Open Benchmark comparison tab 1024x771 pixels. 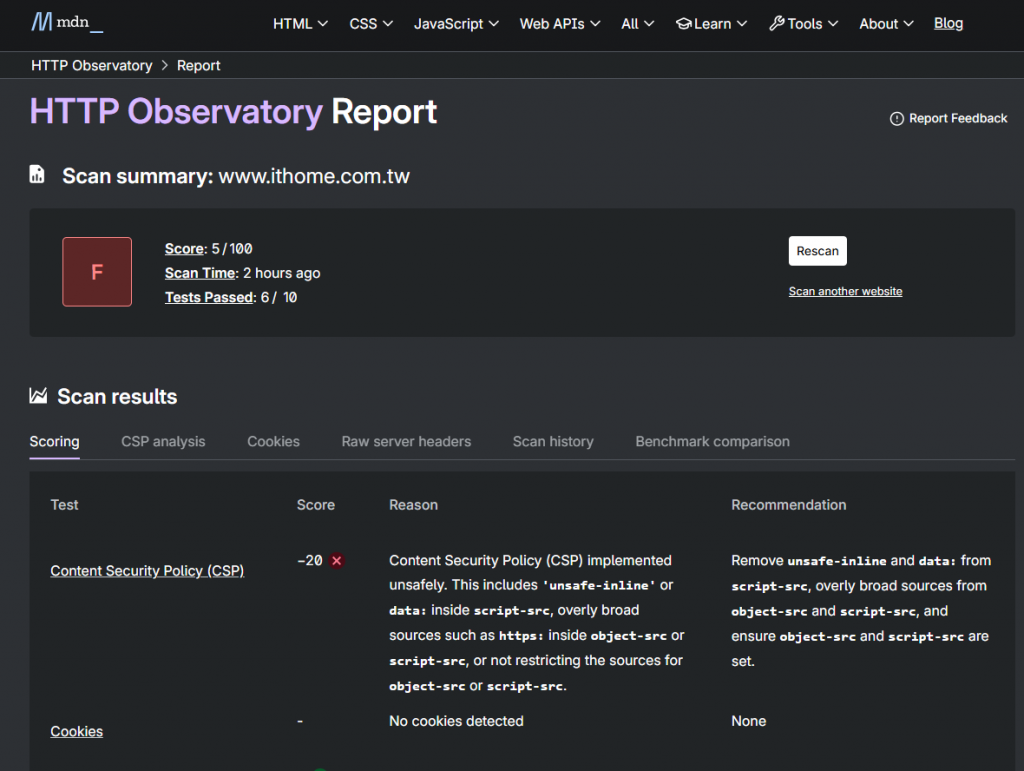pos(712,442)
